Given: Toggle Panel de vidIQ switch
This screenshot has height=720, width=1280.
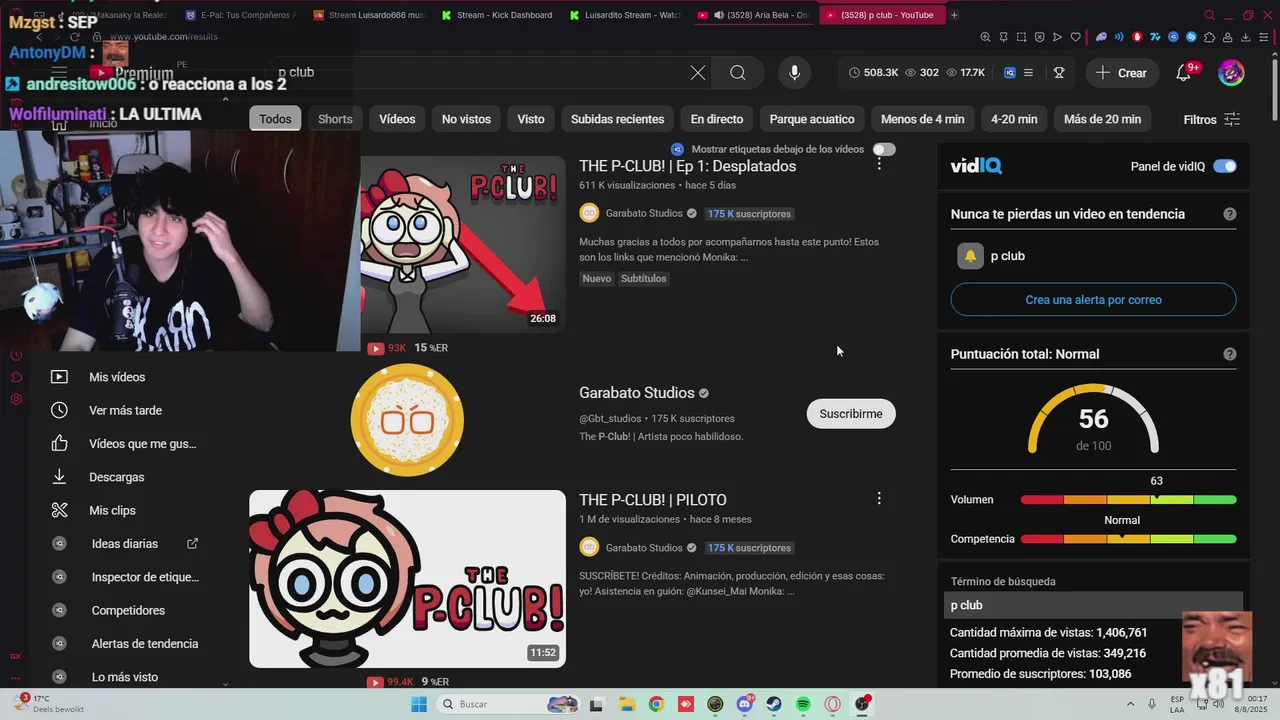Looking at the screenshot, I should coord(1225,166).
